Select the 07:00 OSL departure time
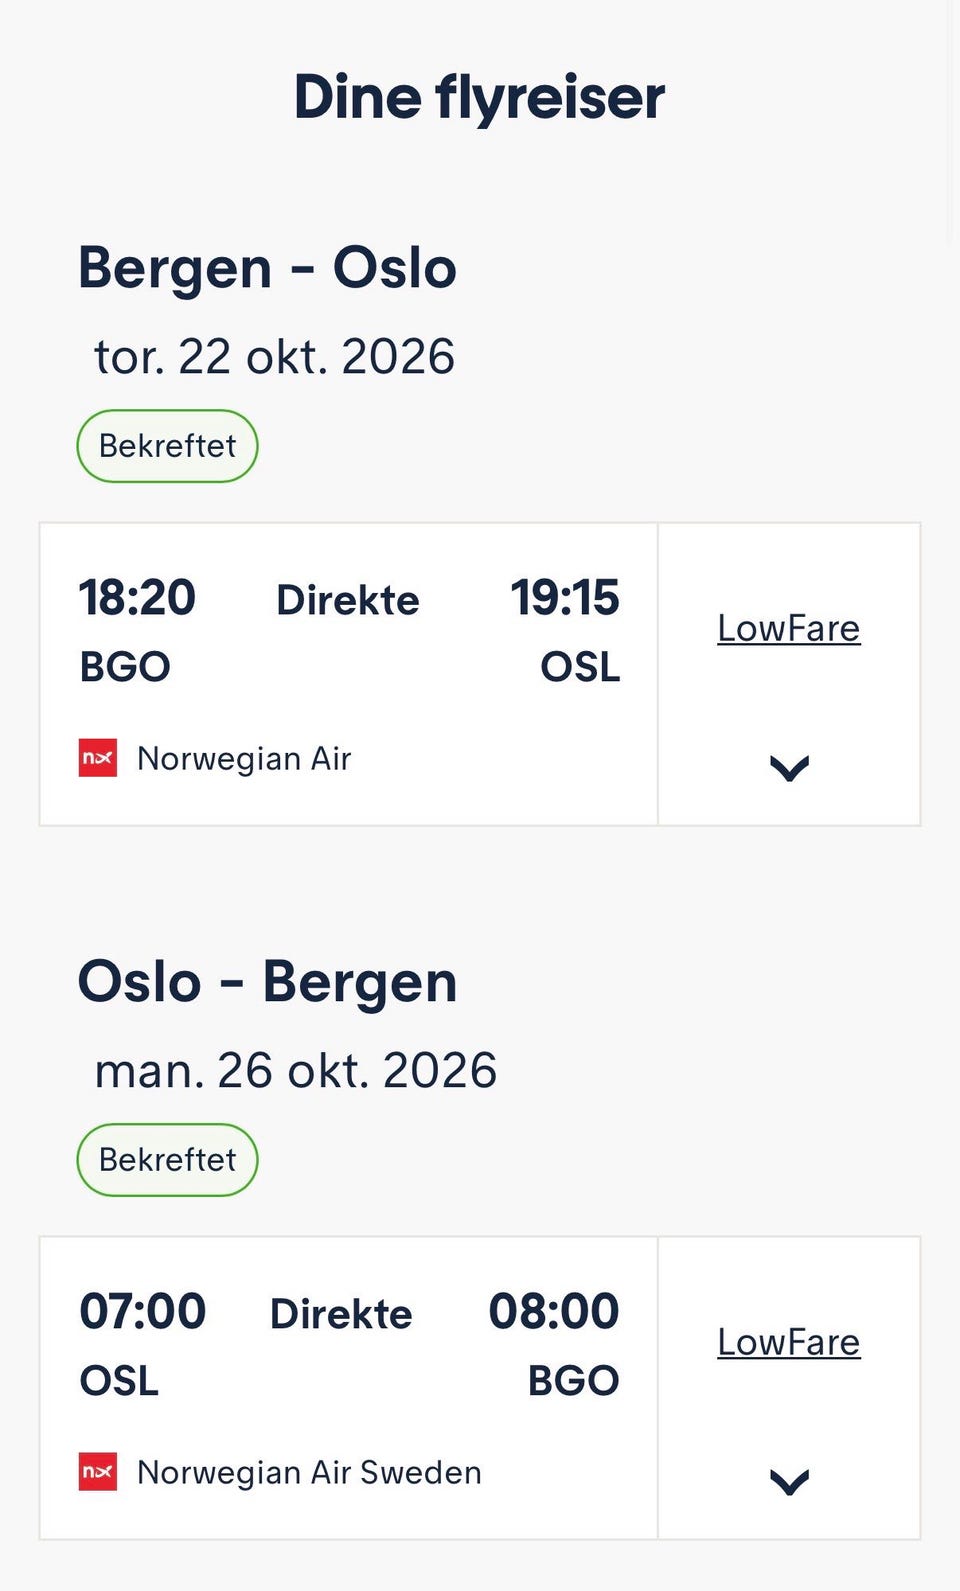960x1591 pixels. pyautogui.click(x=143, y=1312)
